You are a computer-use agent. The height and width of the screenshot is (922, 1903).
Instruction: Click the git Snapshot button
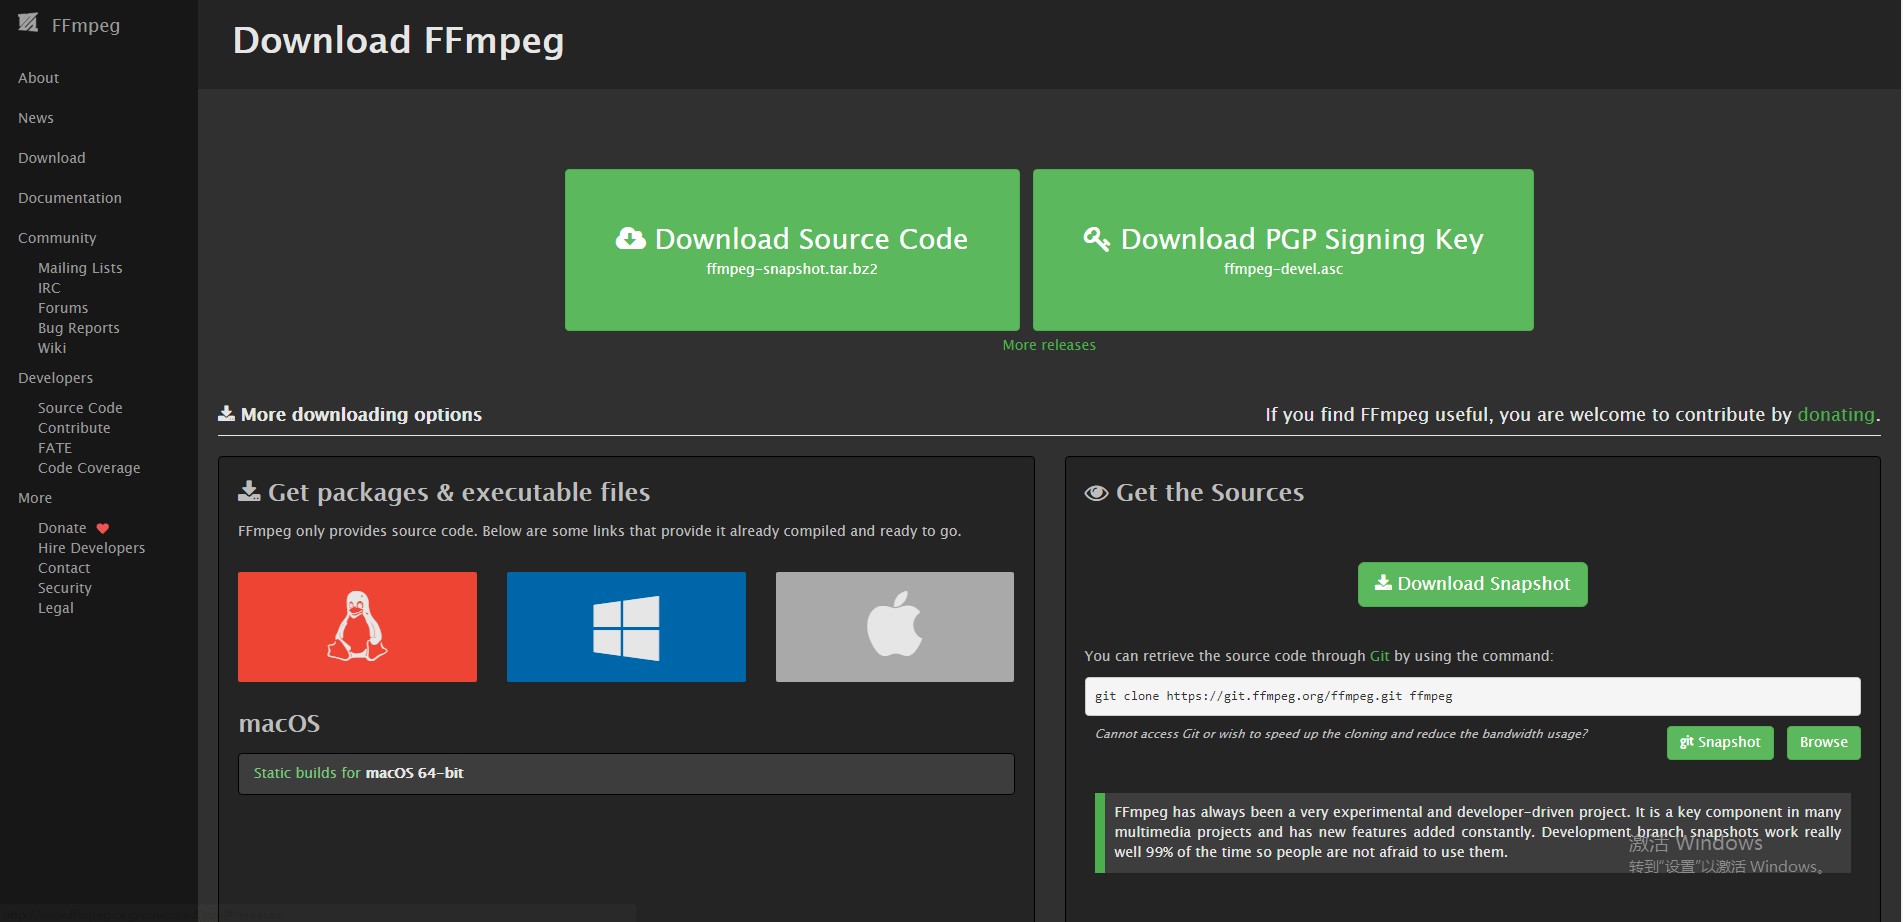pyautogui.click(x=1720, y=743)
